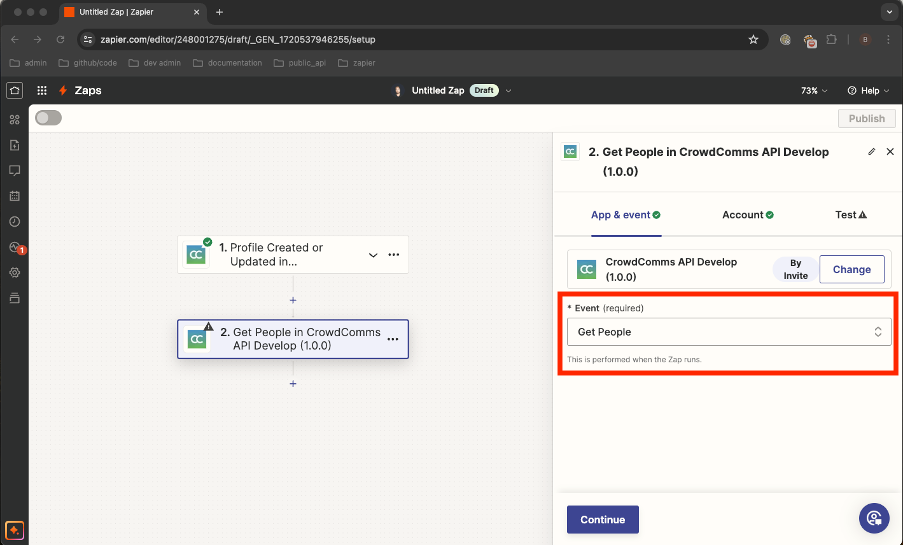
Task: Open the Help menu
Action: click(x=868, y=90)
